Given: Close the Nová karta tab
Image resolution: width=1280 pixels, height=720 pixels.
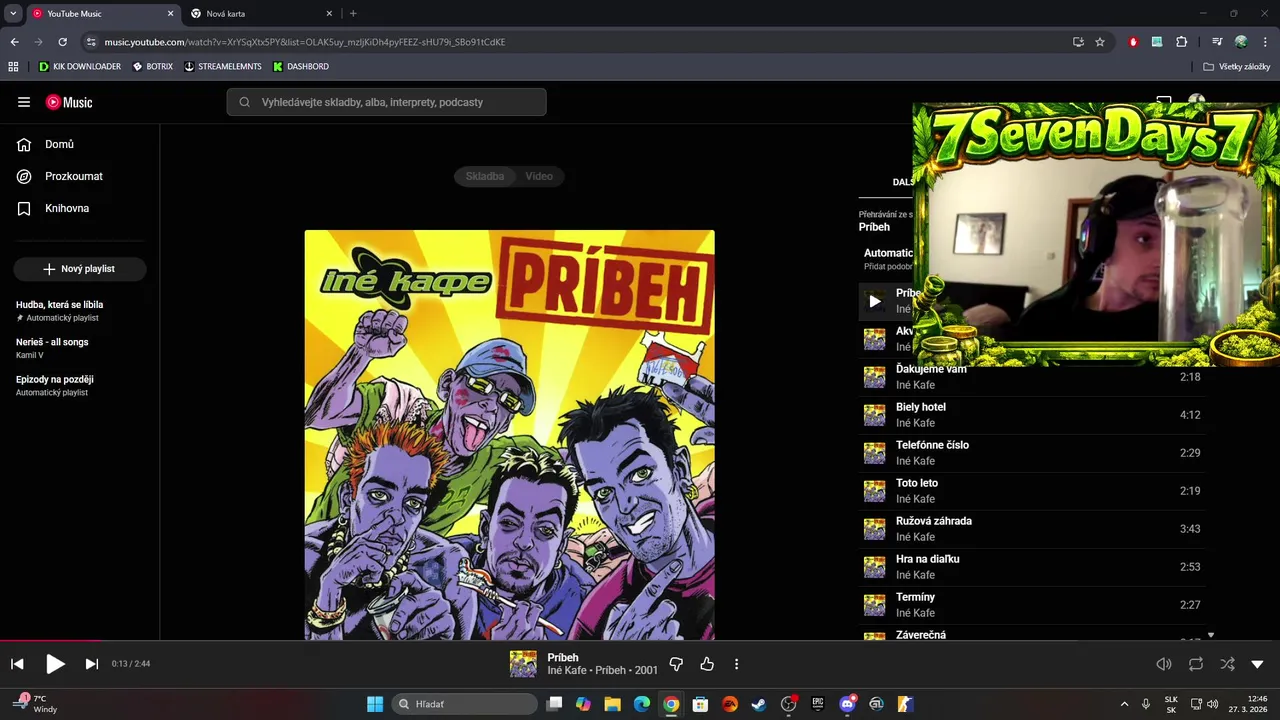Looking at the screenshot, I should point(330,14).
